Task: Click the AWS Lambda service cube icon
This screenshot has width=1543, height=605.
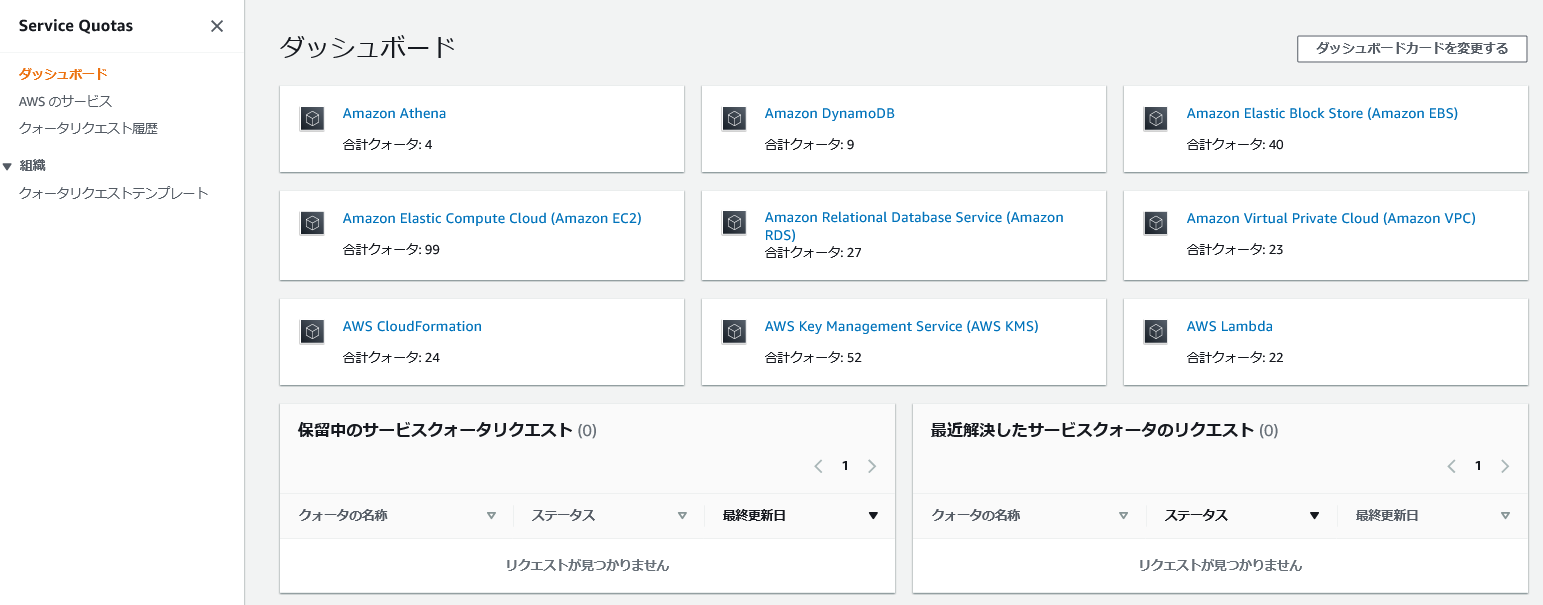Action: [1156, 332]
